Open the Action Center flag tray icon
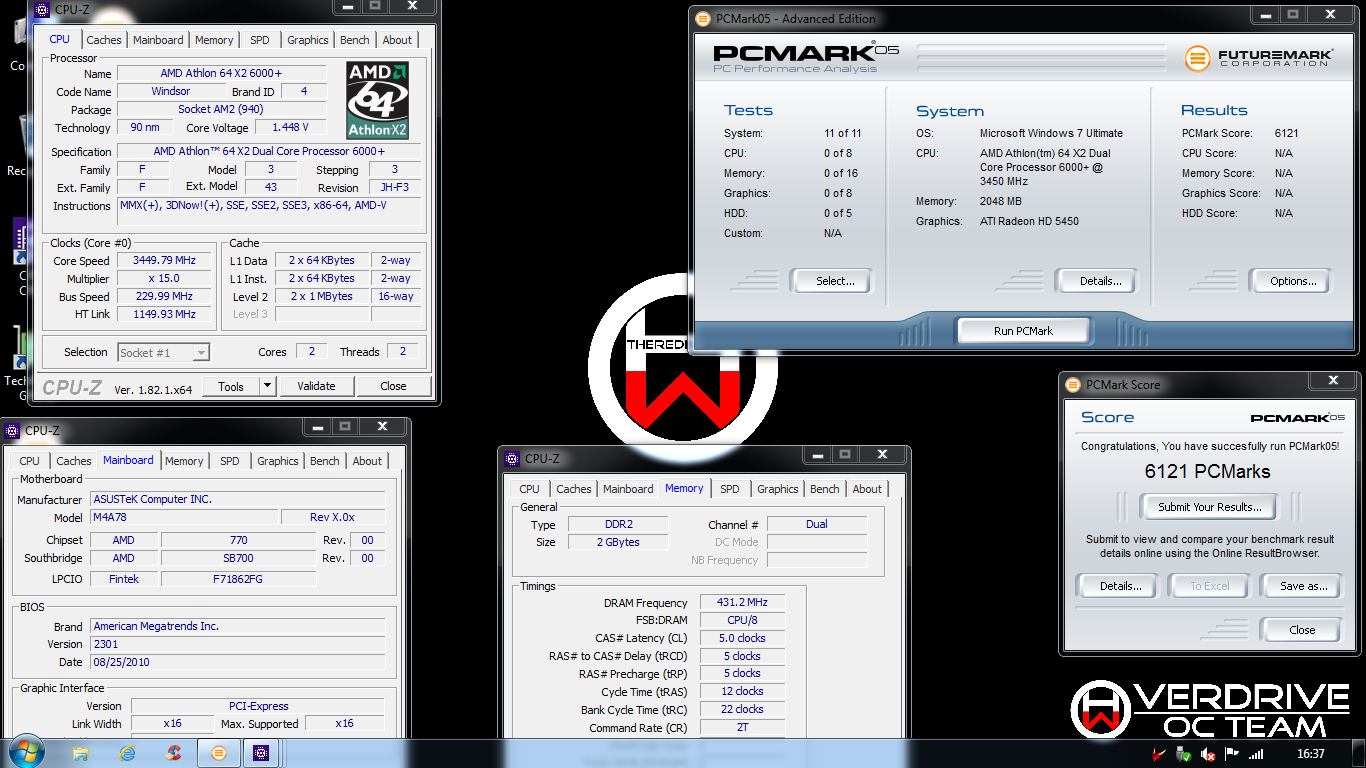 click(1232, 755)
